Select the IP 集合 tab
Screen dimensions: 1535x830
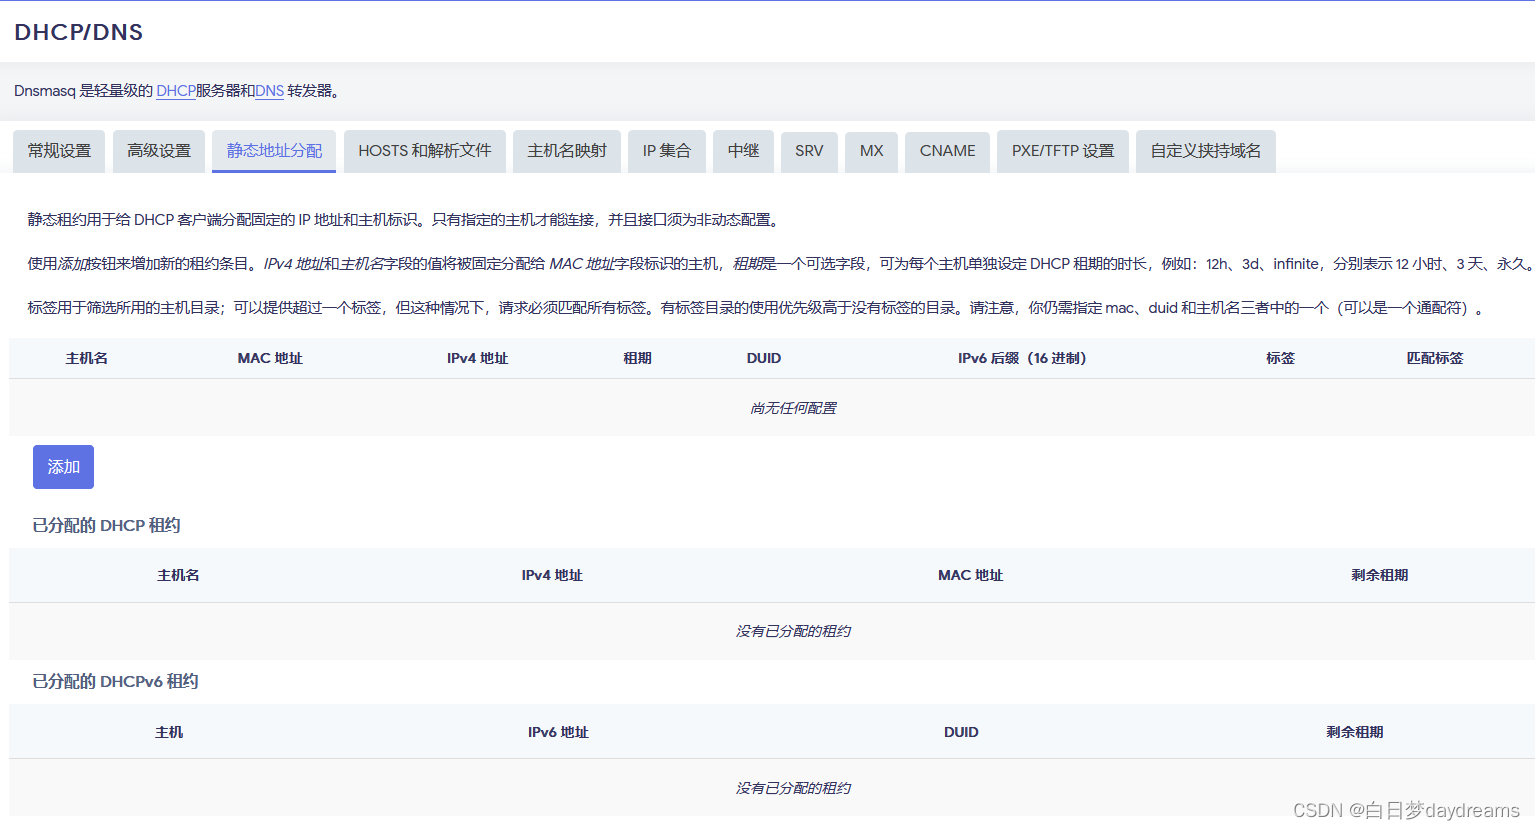666,151
